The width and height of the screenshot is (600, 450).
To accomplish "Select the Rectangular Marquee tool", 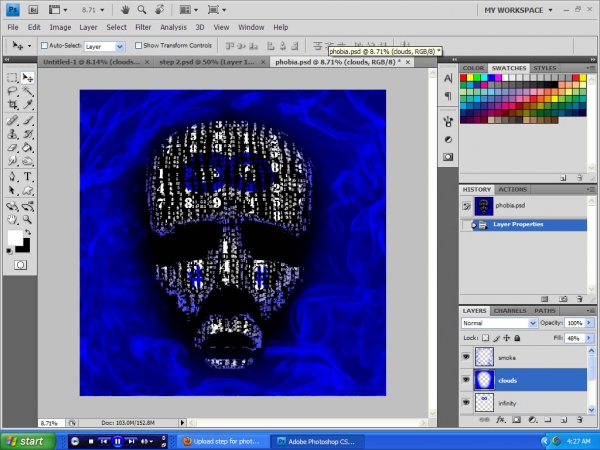I will 12,78.
